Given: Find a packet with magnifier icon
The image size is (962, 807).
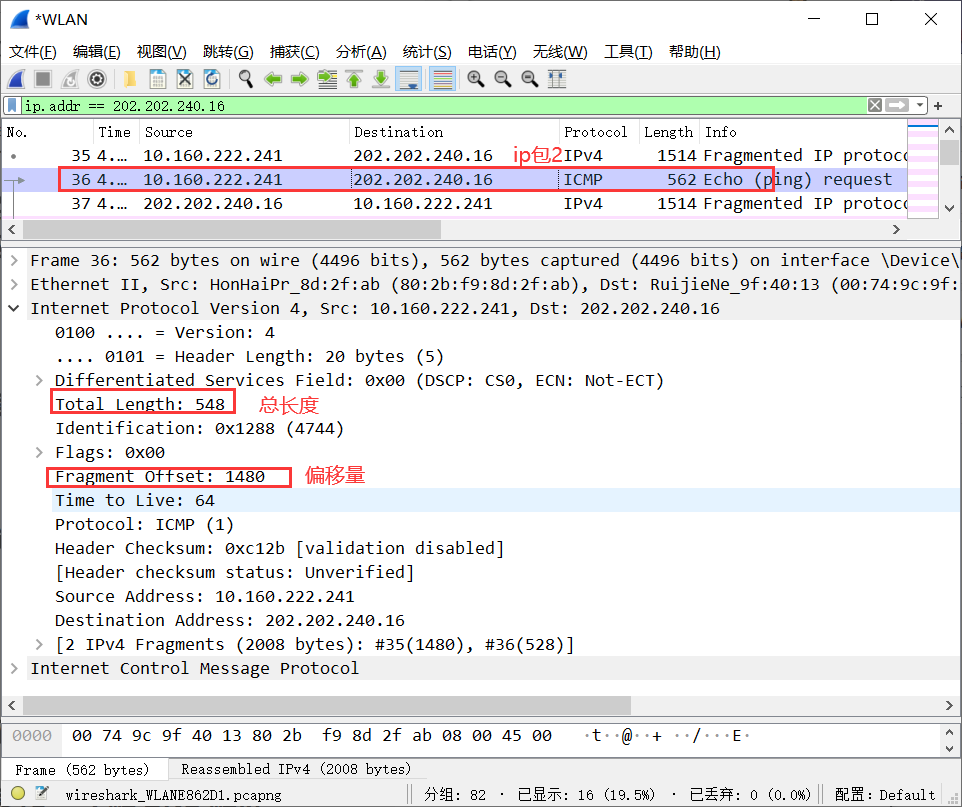Looking at the screenshot, I should coord(246,79).
